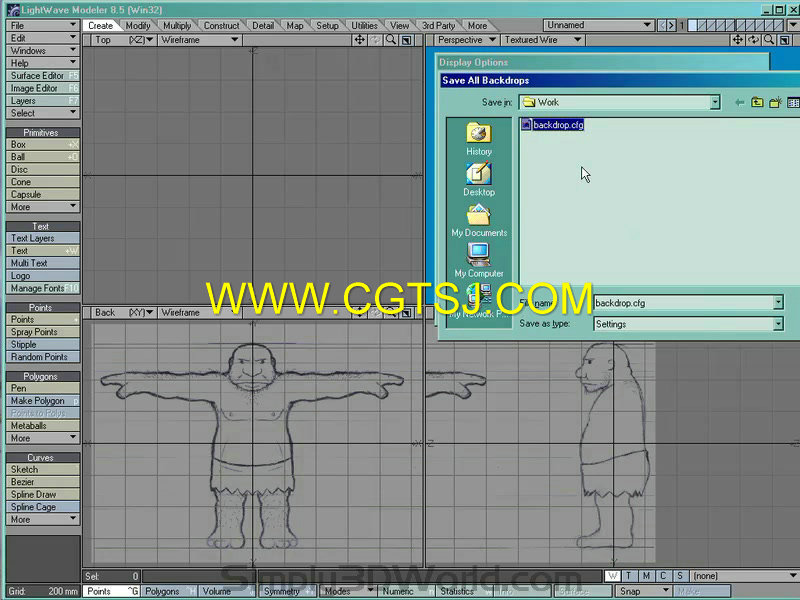Go up one folder level in dialog
This screenshot has width=800, height=600.
757,103
